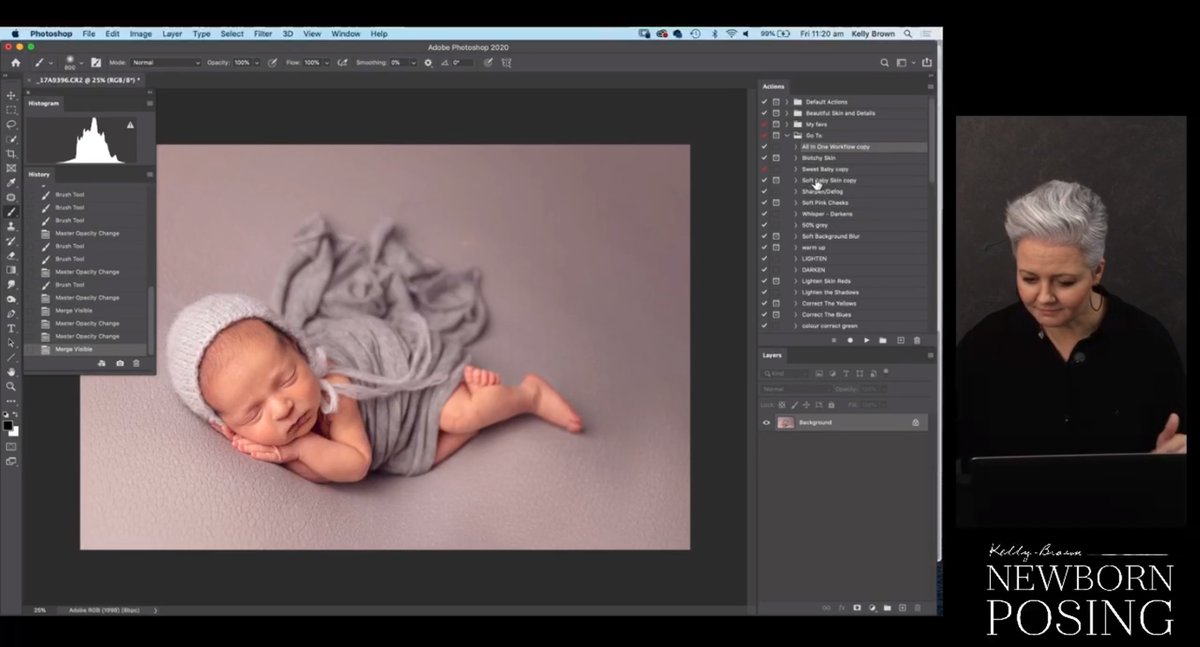Enable the dialog toggle for Soft Pink Cheeks
The image size is (1200, 647).
click(x=775, y=203)
